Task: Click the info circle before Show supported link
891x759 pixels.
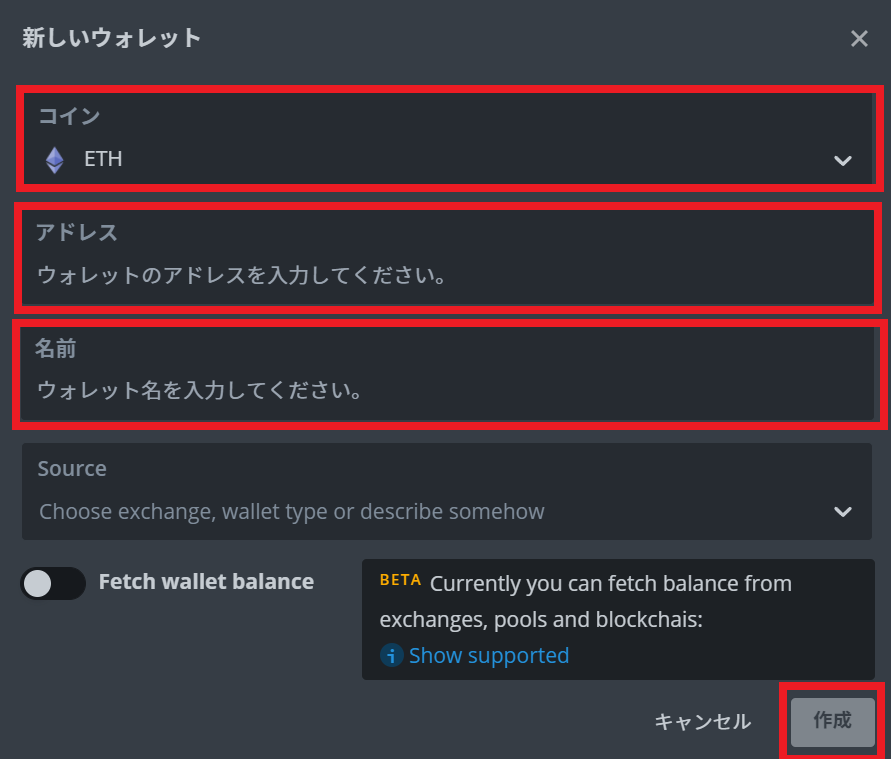Action: [x=391, y=656]
